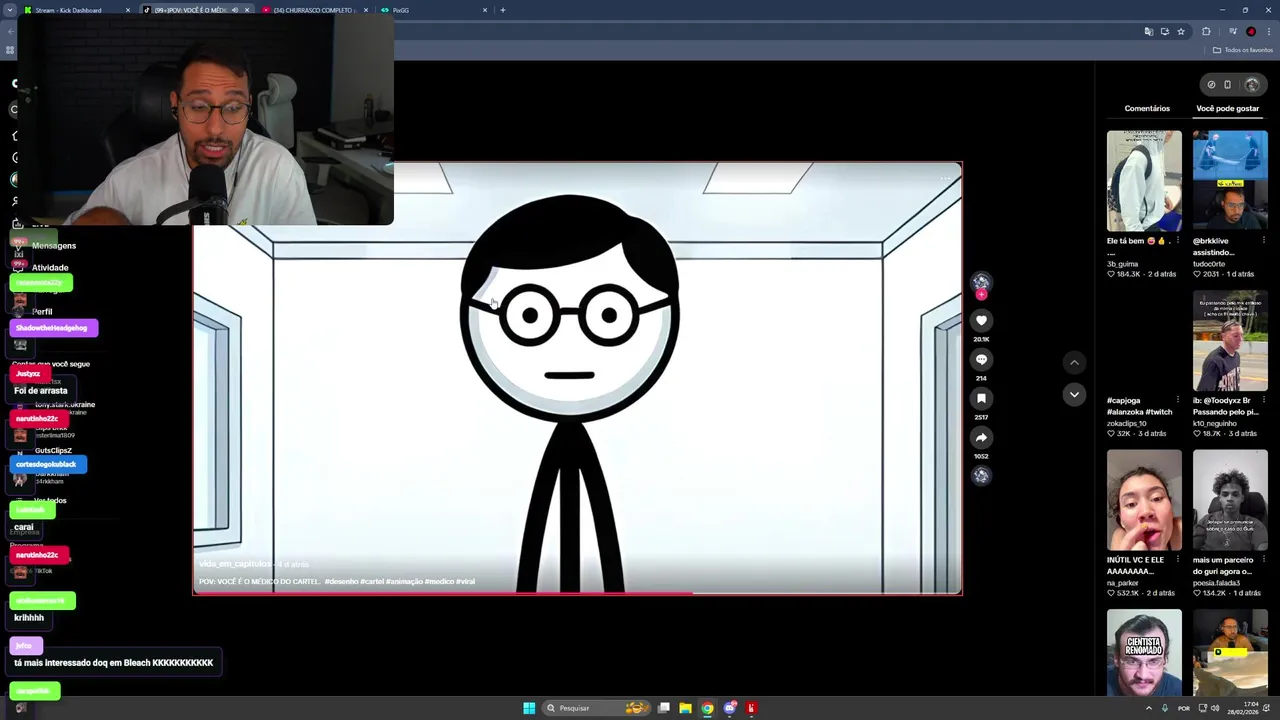Open the na_parker author link
Image resolution: width=1280 pixels, height=720 pixels.
click(1123, 583)
